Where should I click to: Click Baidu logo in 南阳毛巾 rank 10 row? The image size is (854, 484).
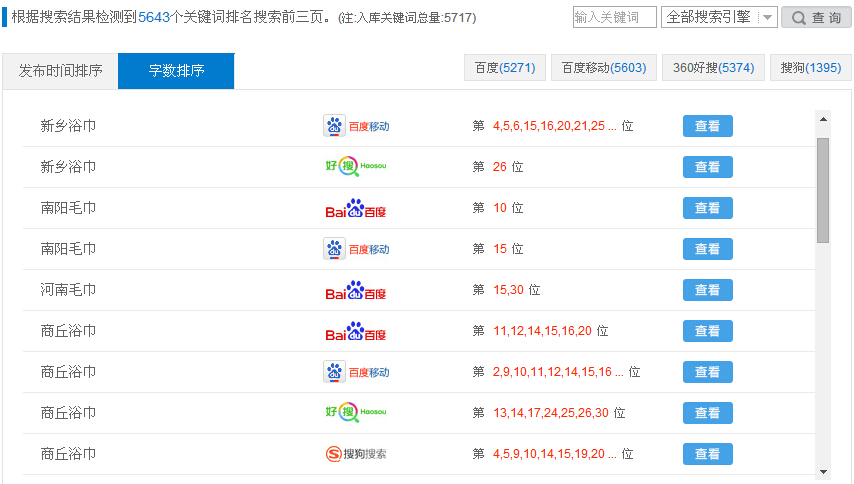(356, 208)
